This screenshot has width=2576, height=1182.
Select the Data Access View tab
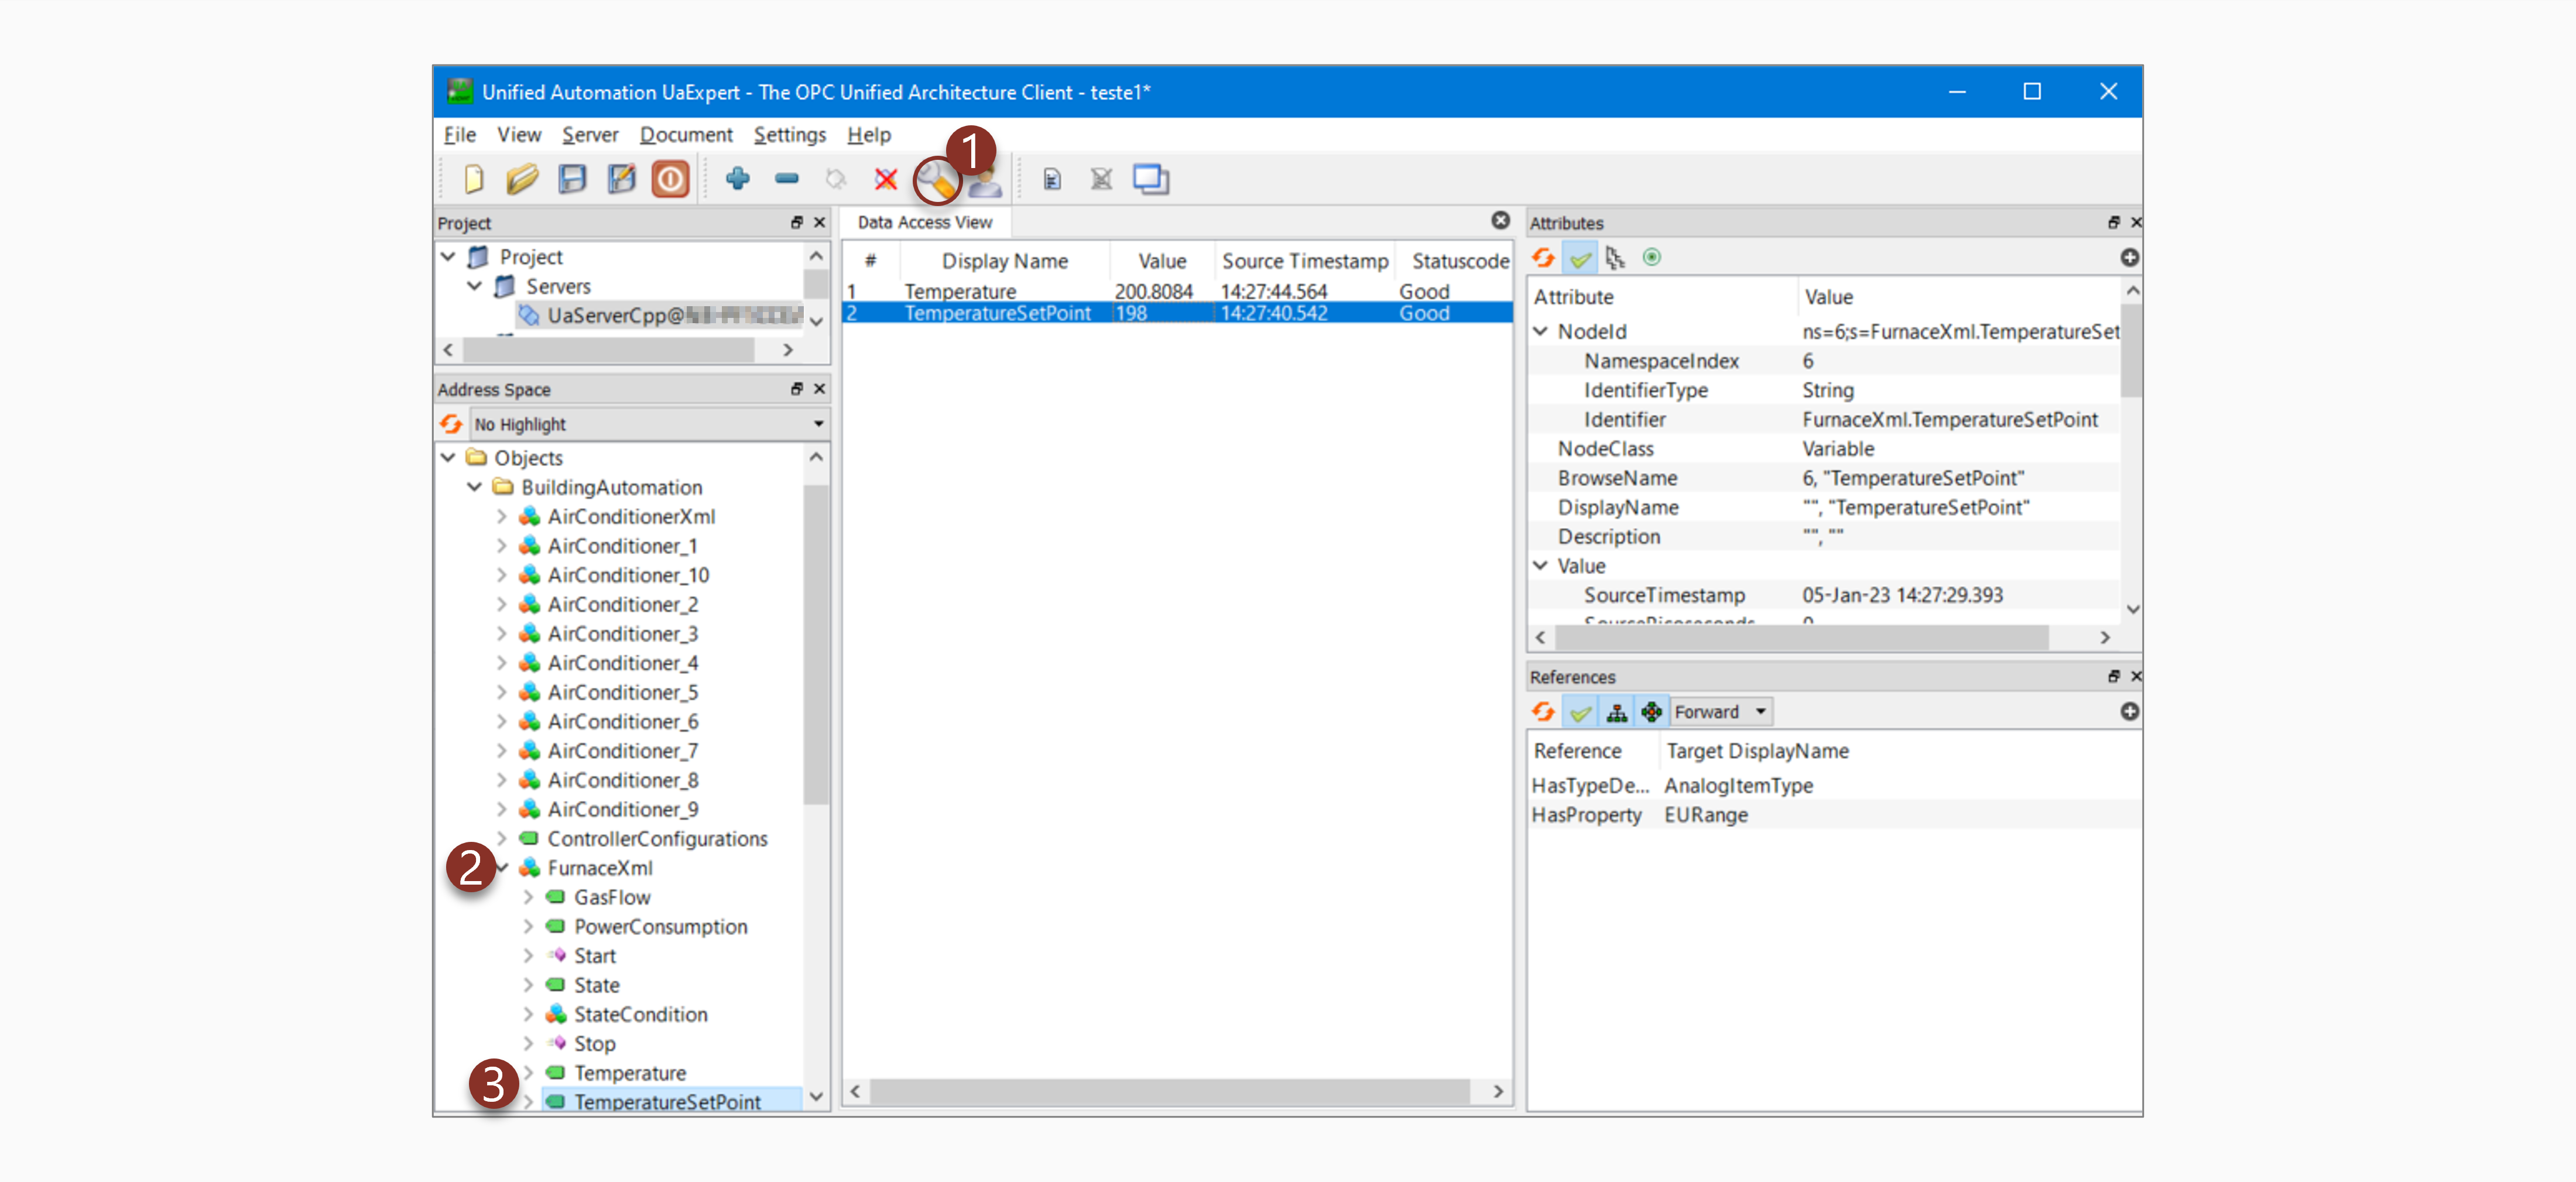(924, 222)
